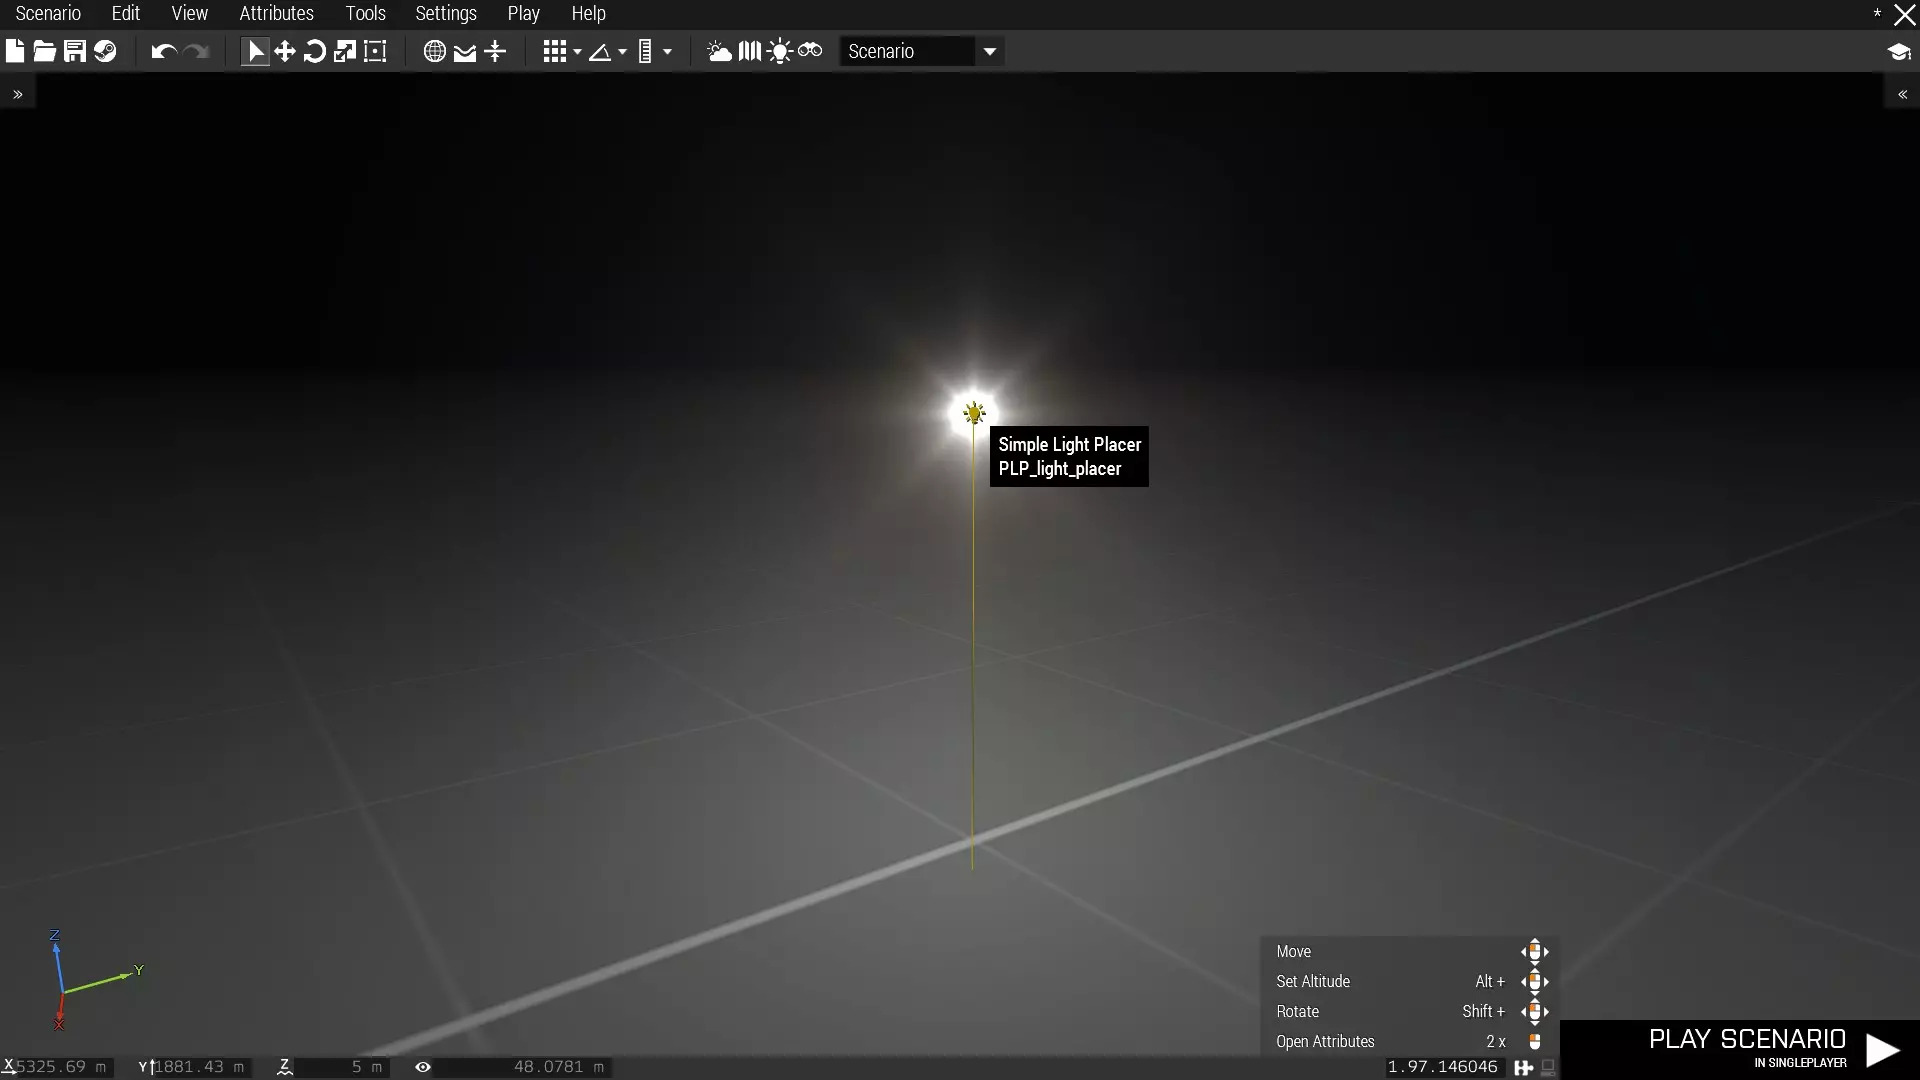Open the Tools menu
This screenshot has width=1920, height=1080.
365,14
